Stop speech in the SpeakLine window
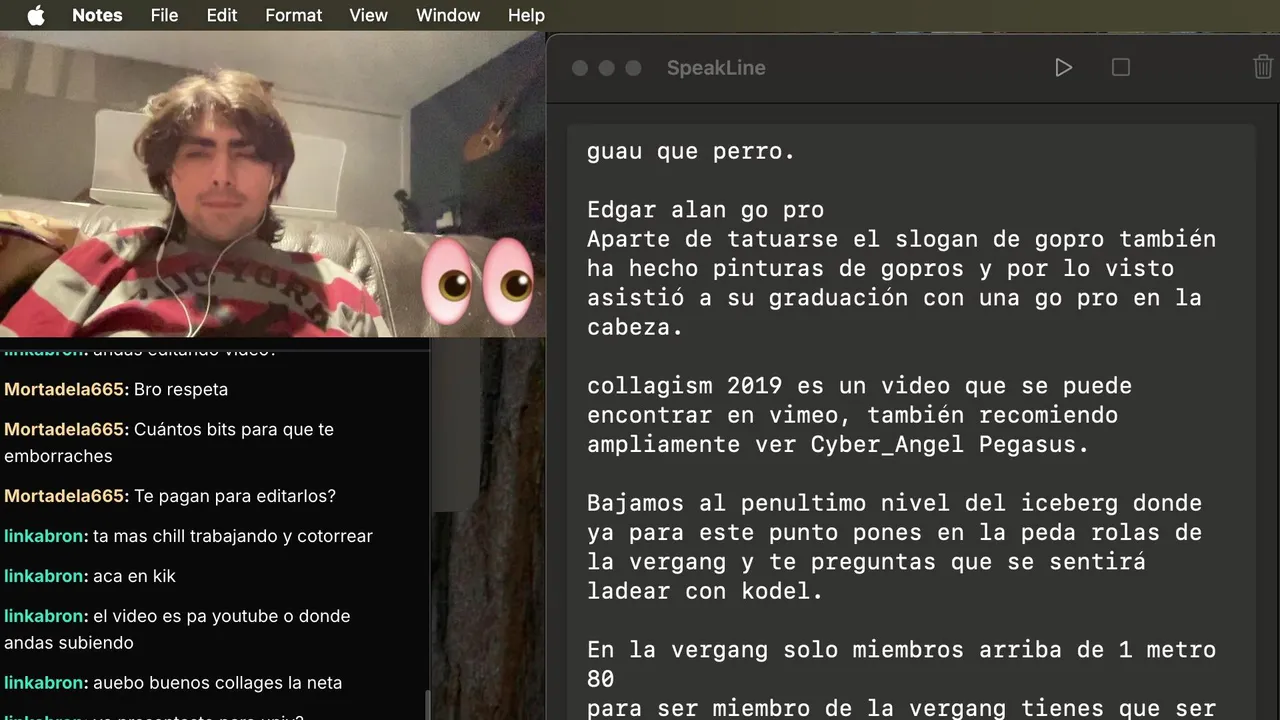The height and width of the screenshot is (720, 1280). (x=1121, y=67)
